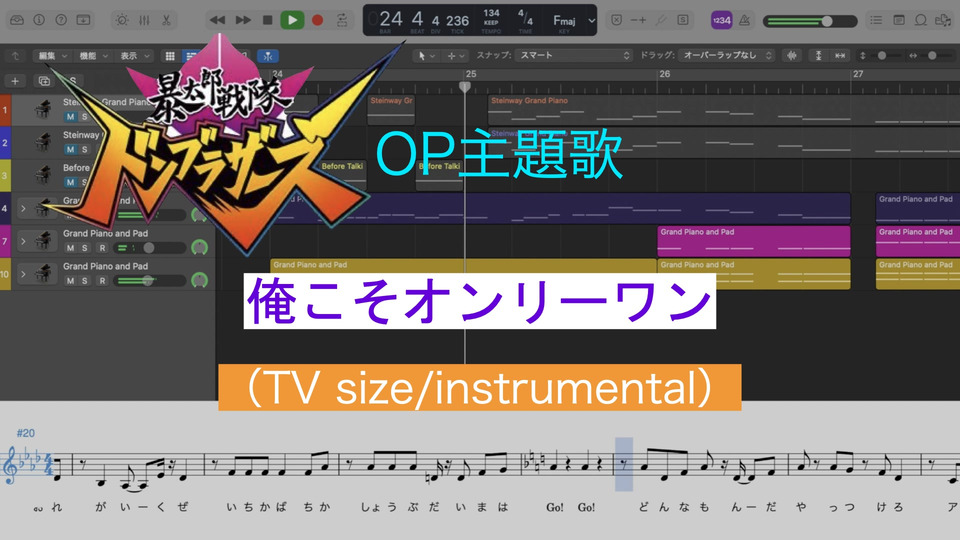This screenshot has width=960, height=540.
Task: Expand the track 7 stack chevron
Action: point(23,241)
